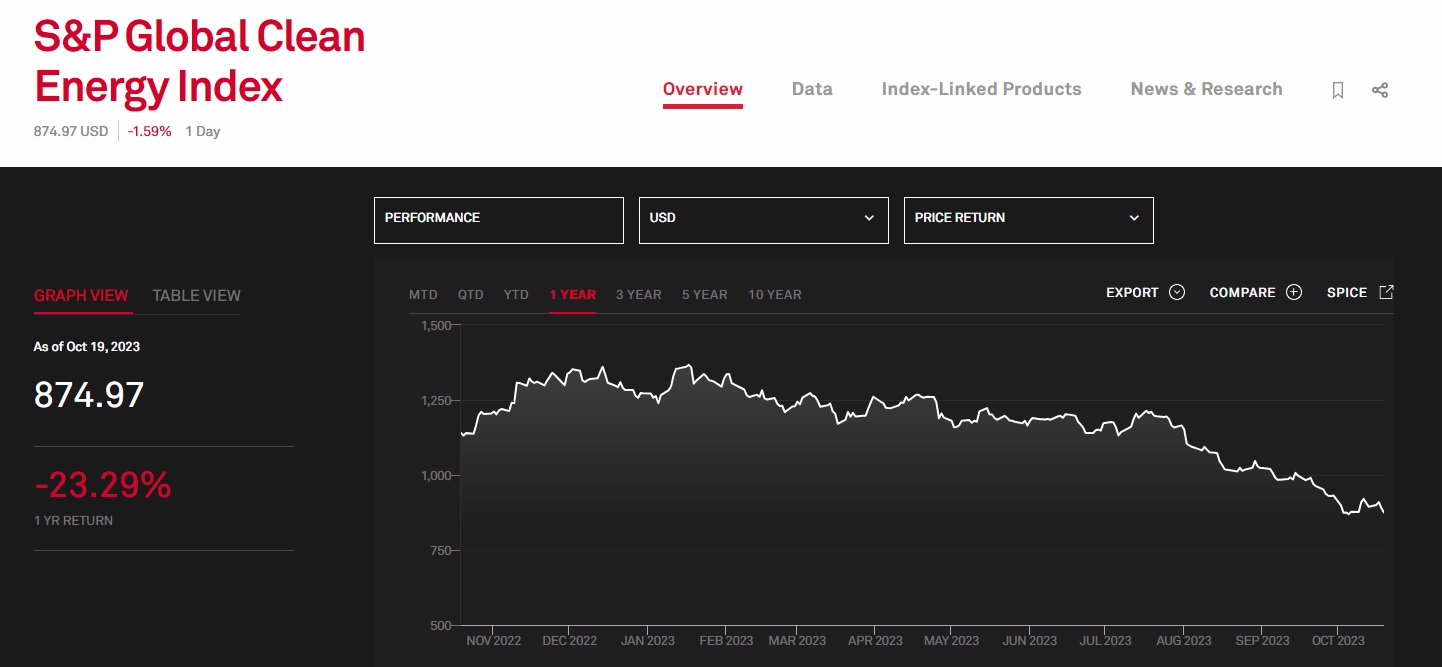Choose the QTD time range
Image resolution: width=1442 pixels, height=667 pixels.
[x=470, y=294]
